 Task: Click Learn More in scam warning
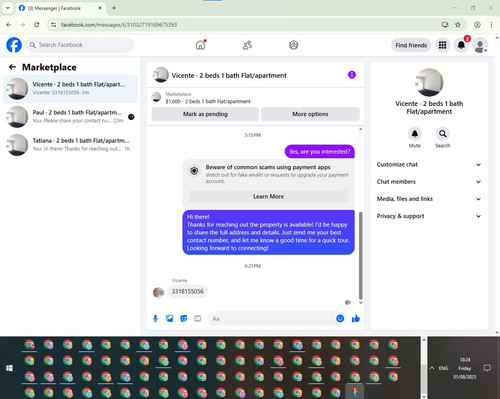point(268,197)
